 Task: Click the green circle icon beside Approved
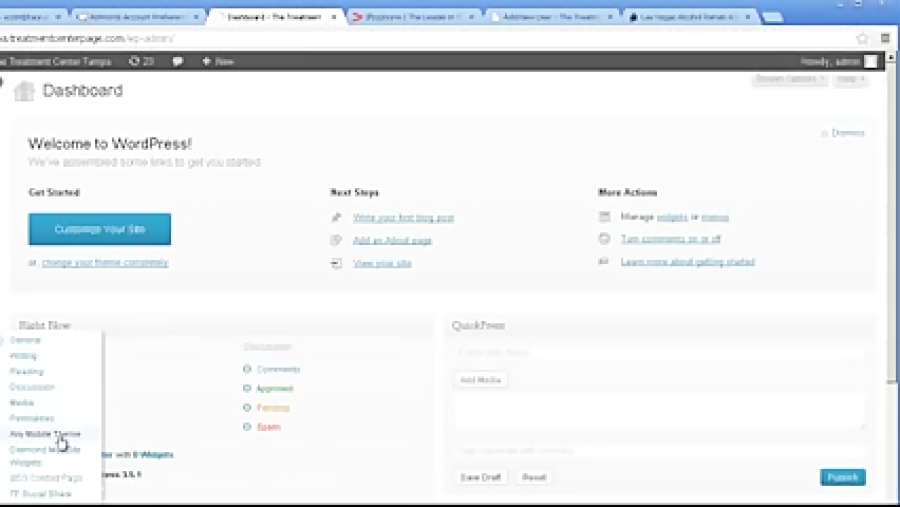pyautogui.click(x=247, y=388)
